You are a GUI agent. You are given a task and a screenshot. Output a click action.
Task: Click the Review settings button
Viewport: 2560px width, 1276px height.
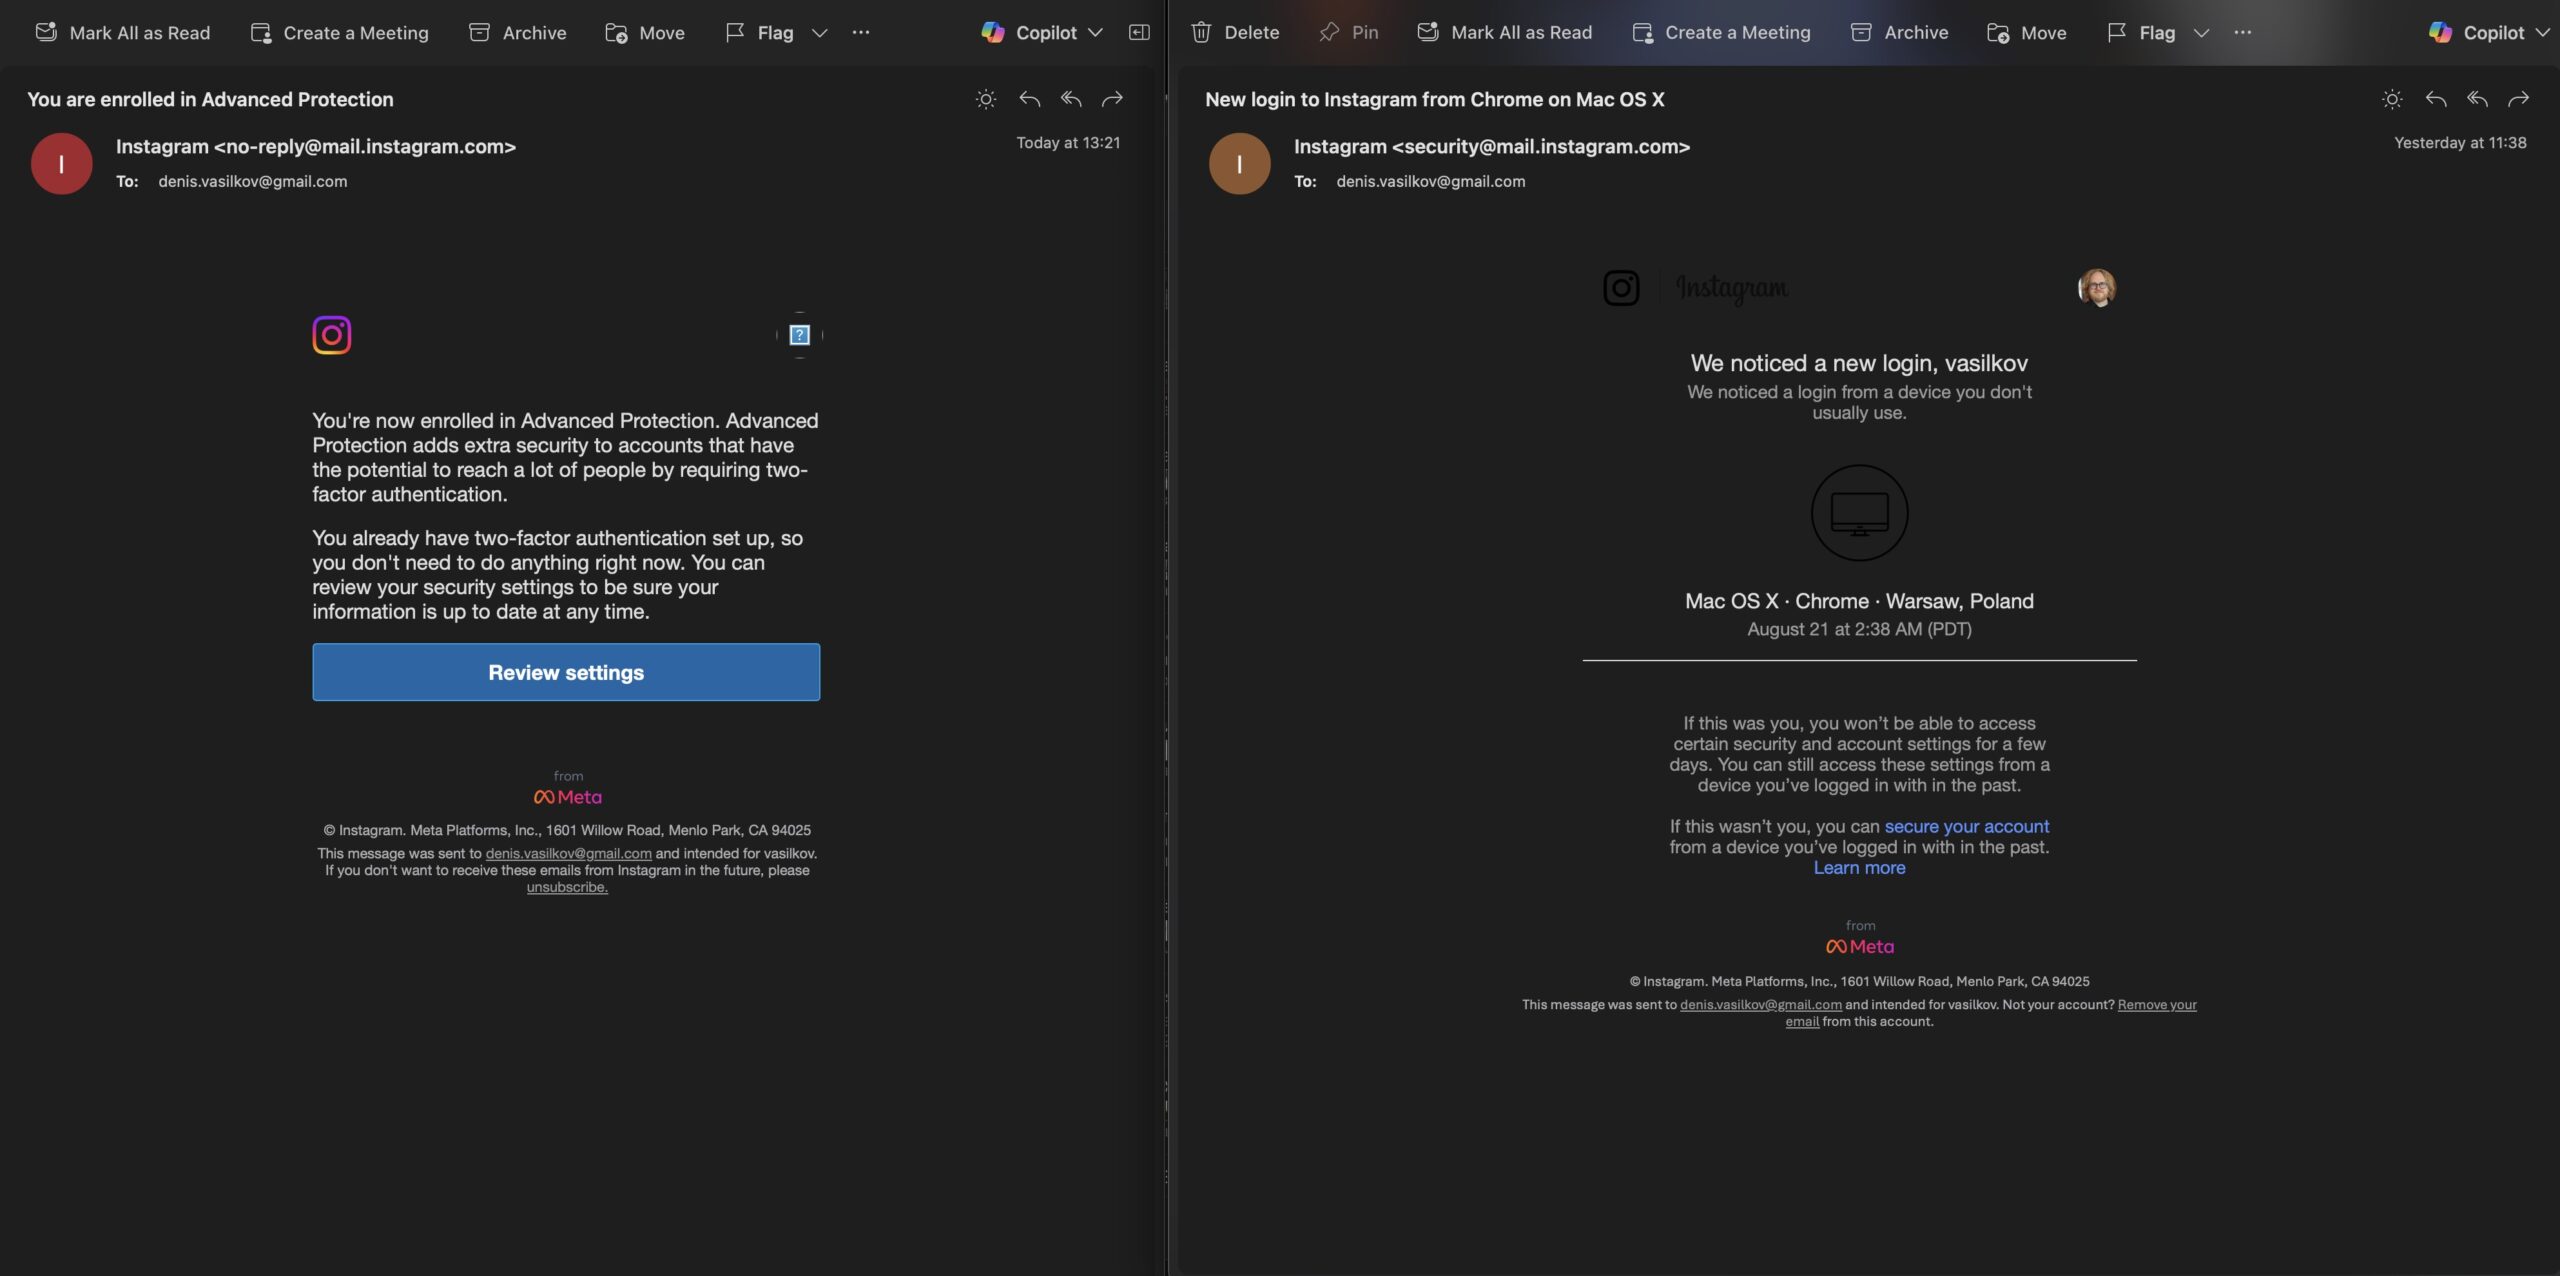(x=566, y=672)
